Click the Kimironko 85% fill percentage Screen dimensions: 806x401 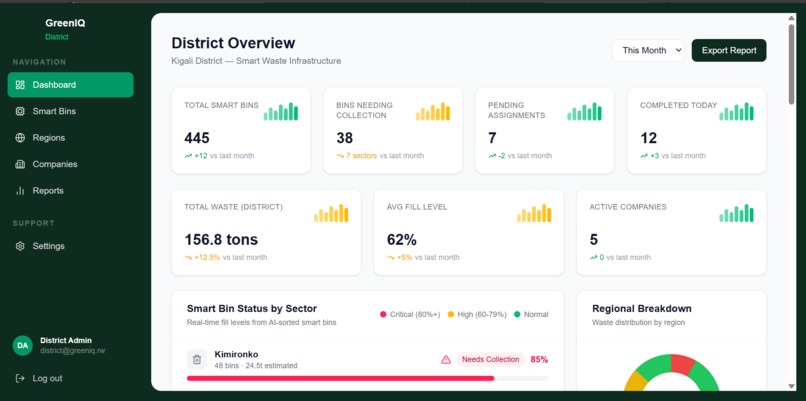[x=539, y=359]
